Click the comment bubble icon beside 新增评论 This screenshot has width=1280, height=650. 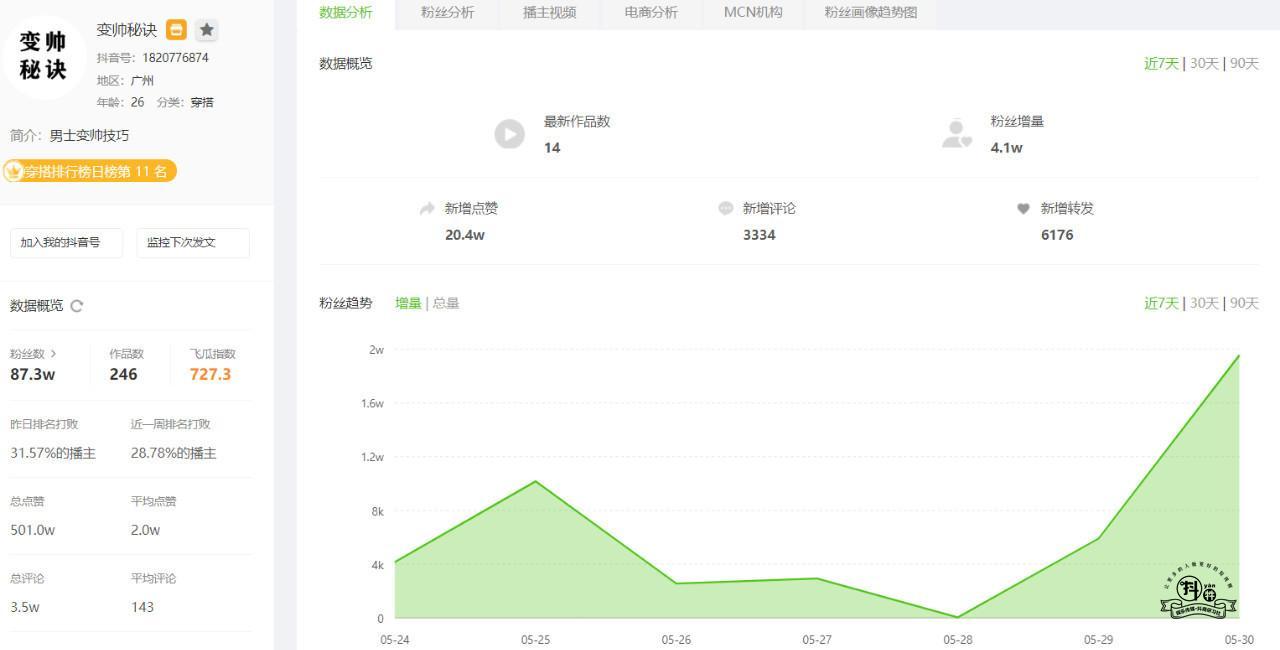point(725,209)
